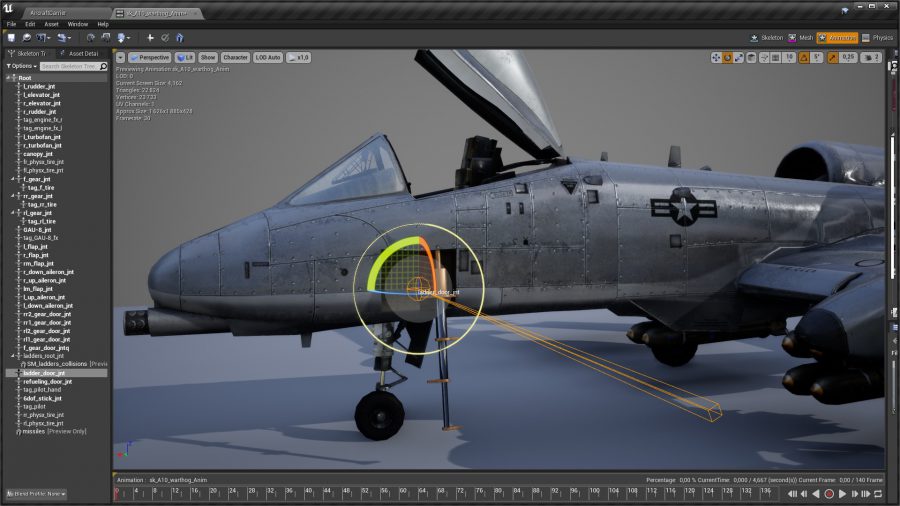Click the surface snapping icon

(764, 57)
